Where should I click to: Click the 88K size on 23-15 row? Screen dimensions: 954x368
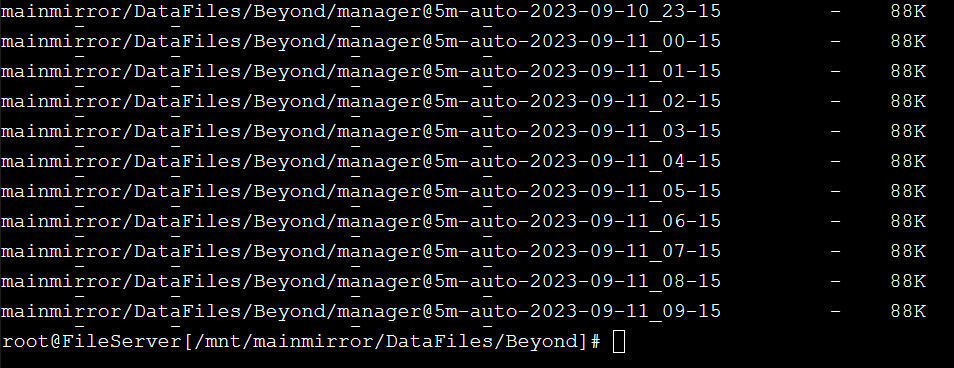click(908, 12)
